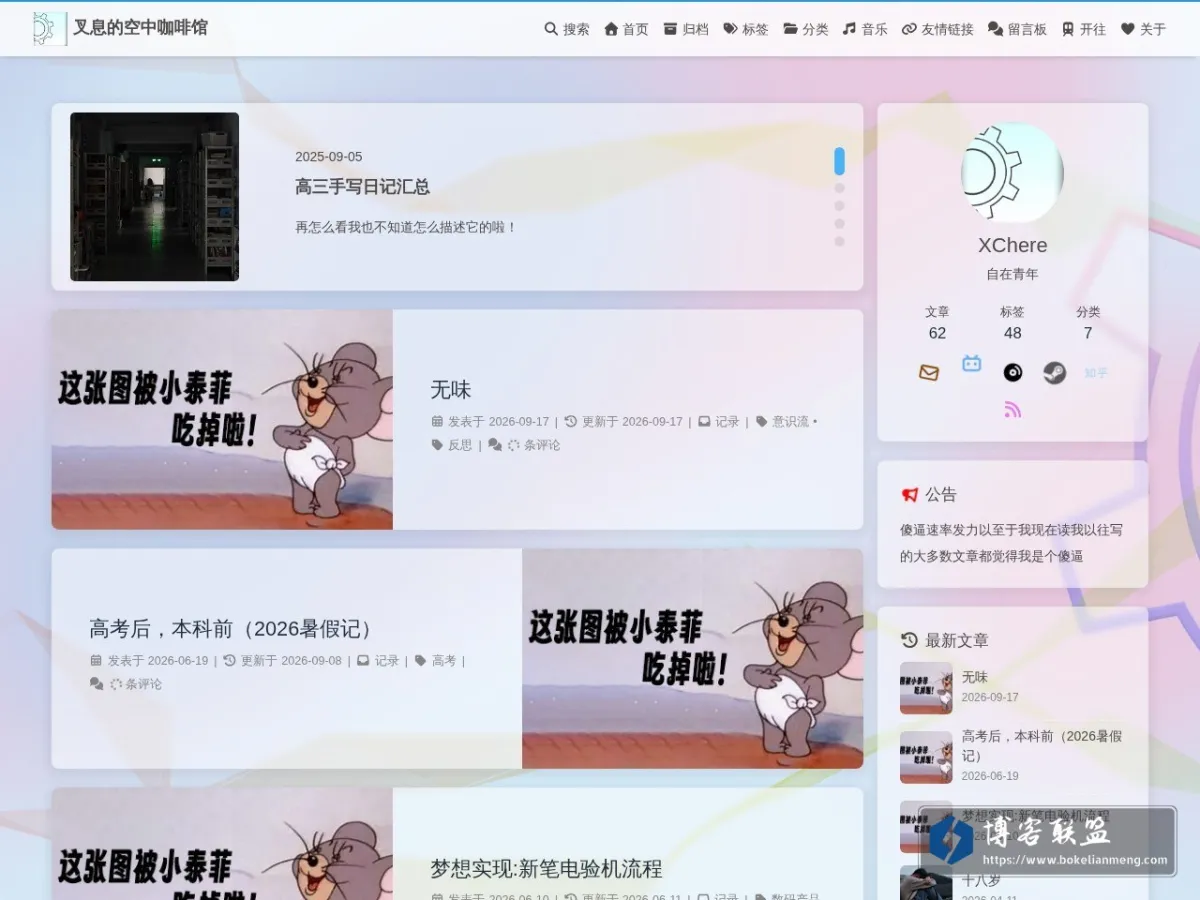Click the 开往 travelling link
The image size is (1200, 900).
pyautogui.click(x=1084, y=29)
